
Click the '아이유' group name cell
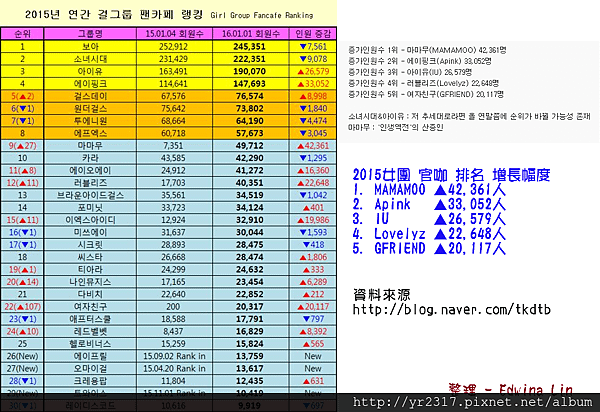90,72
